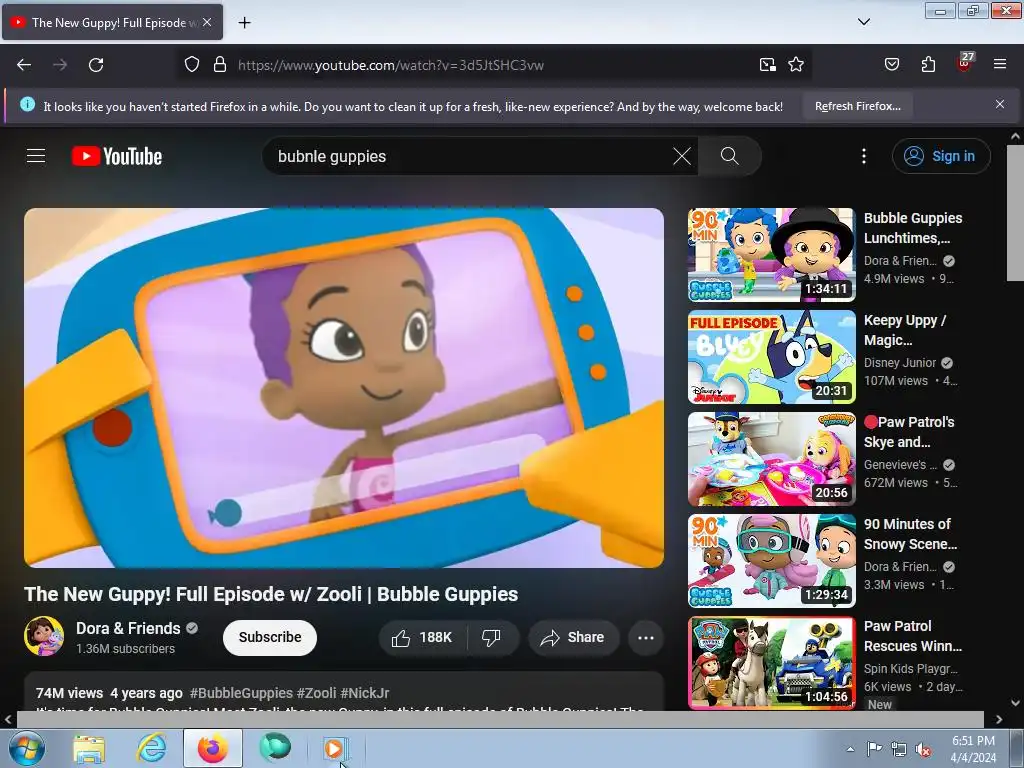Image resolution: width=1024 pixels, height=768 pixels.
Task: Go back using the browser back arrow
Action: pyautogui.click(x=24, y=65)
